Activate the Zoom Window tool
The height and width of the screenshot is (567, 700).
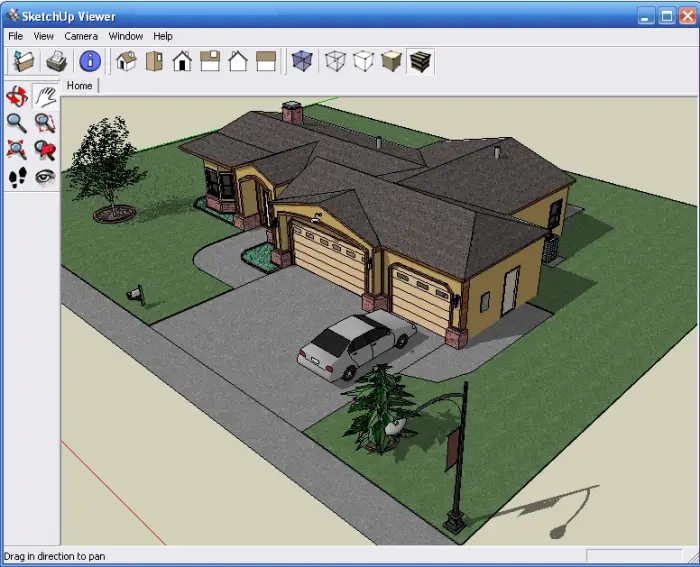[x=45, y=123]
